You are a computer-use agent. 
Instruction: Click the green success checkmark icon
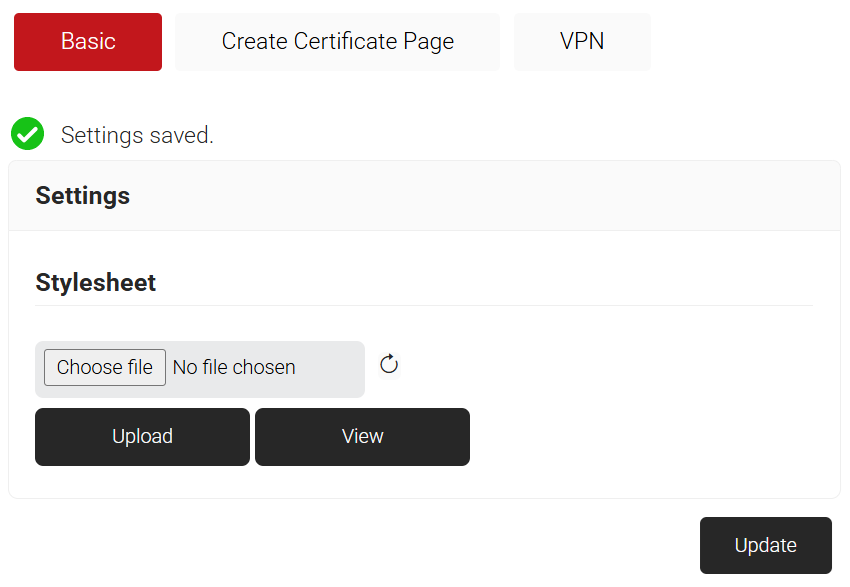tap(27, 134)
